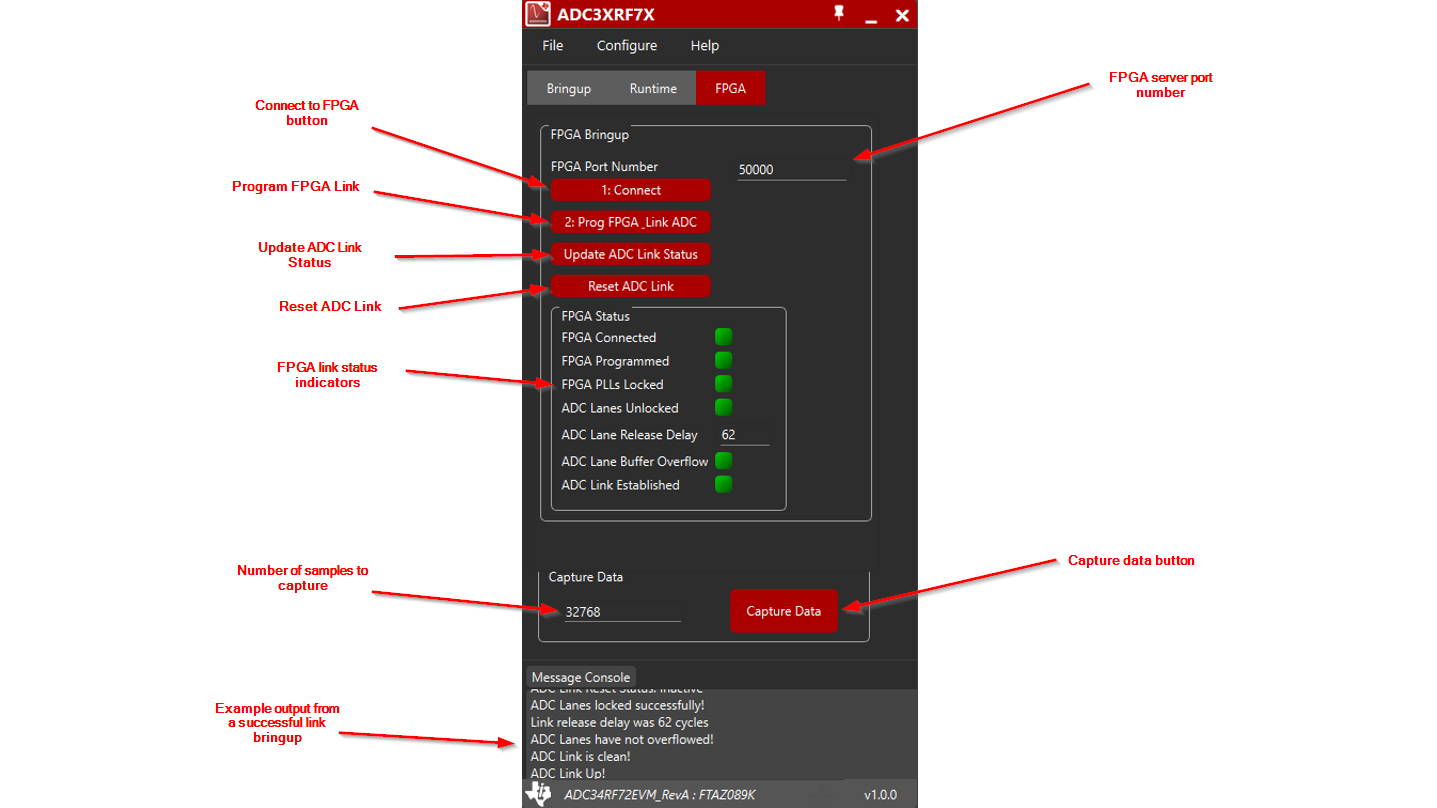Click the pin window icon
The image size is (1437, 808).
pos(838,14)
